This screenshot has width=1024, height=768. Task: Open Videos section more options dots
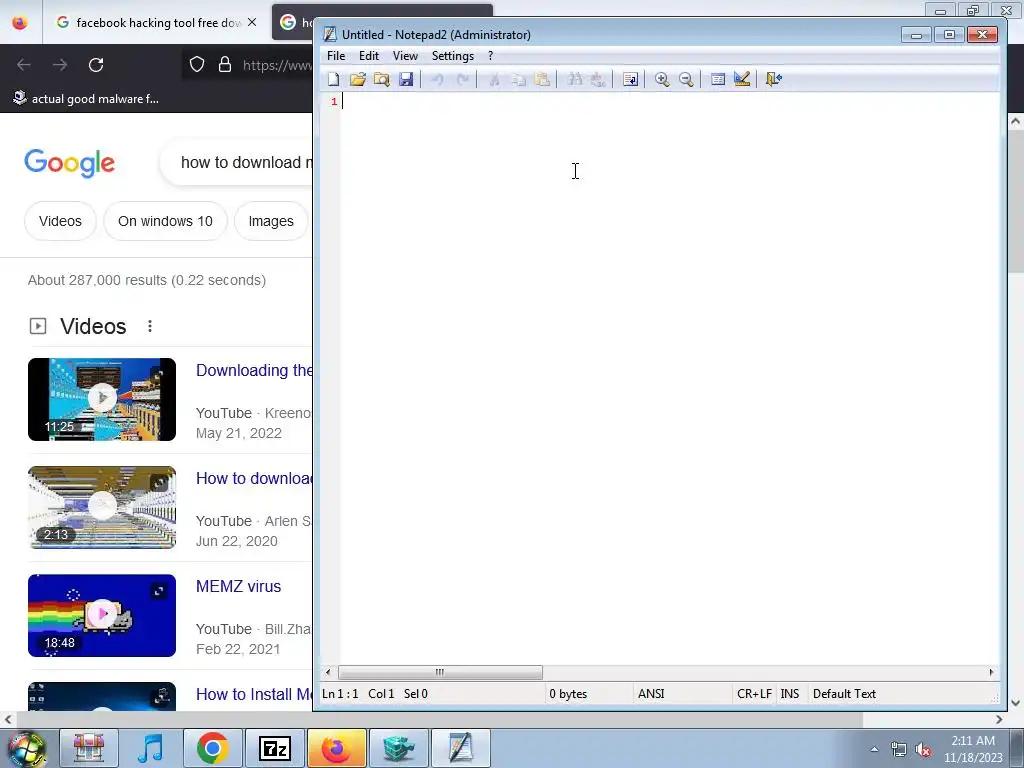[150, 326]
